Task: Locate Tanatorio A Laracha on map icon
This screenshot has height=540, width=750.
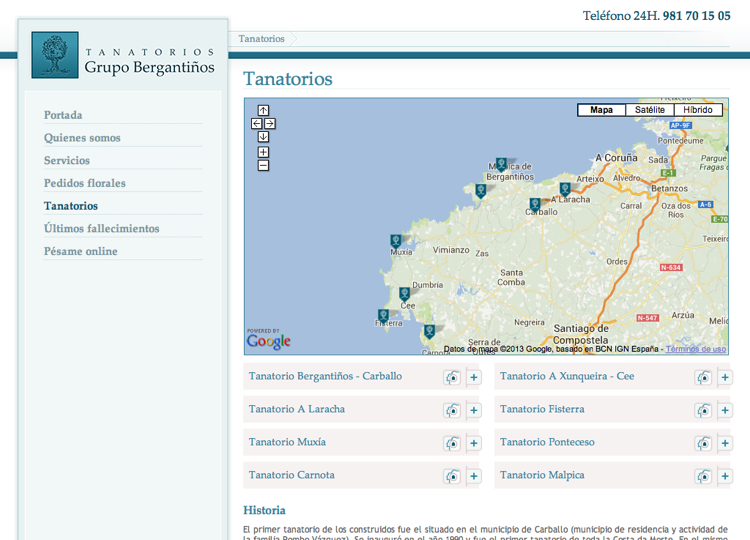Action: [x=452, y=410]
